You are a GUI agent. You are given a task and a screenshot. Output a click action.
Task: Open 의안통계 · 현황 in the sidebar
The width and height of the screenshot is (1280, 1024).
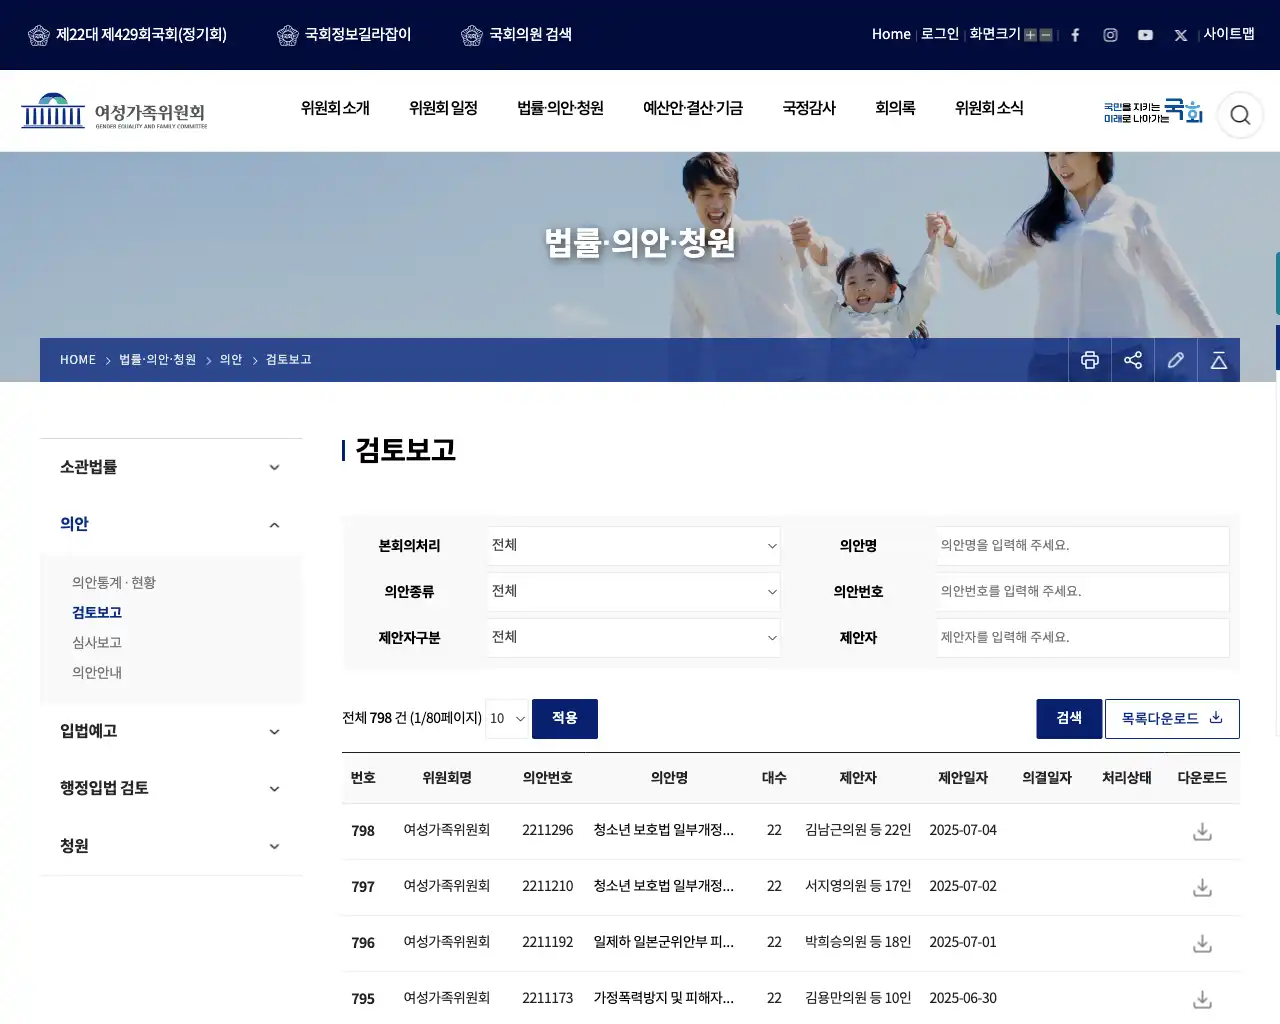(x=114, y=583)
